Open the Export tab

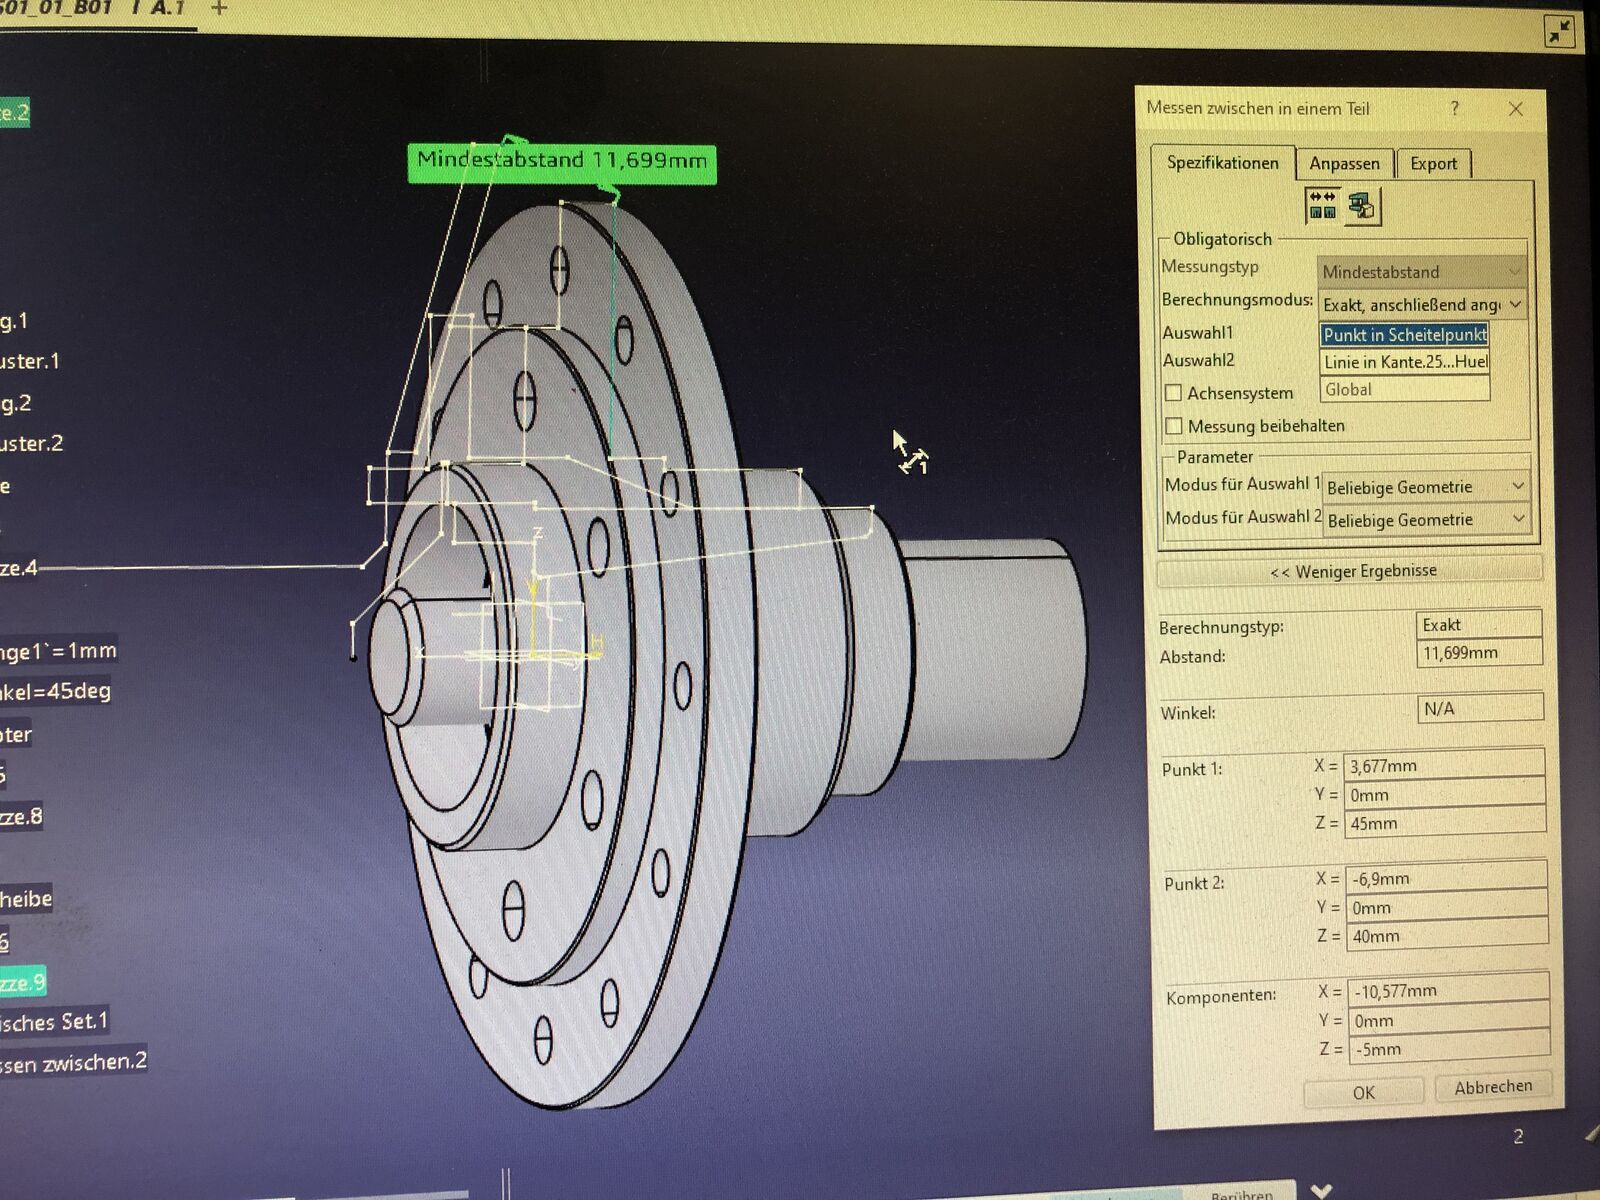(x=1433, y=164)
